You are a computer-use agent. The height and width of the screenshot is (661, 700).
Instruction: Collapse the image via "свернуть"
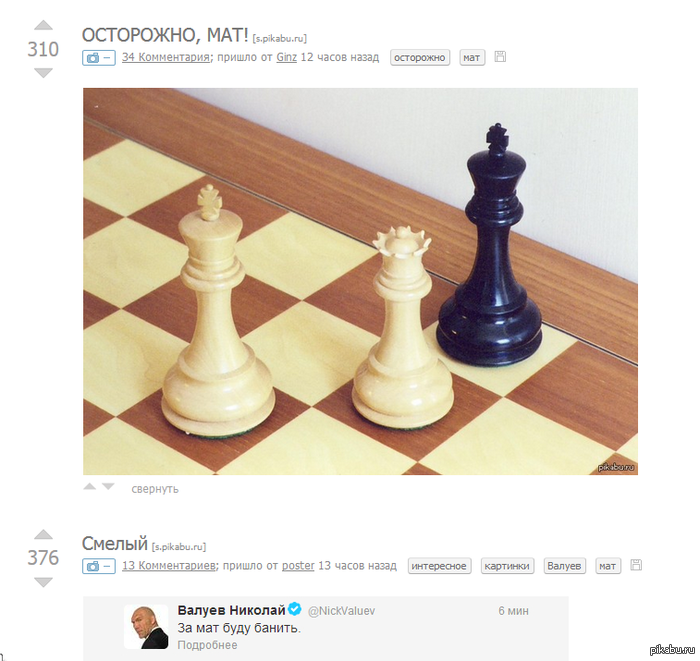tap(155, 489)
